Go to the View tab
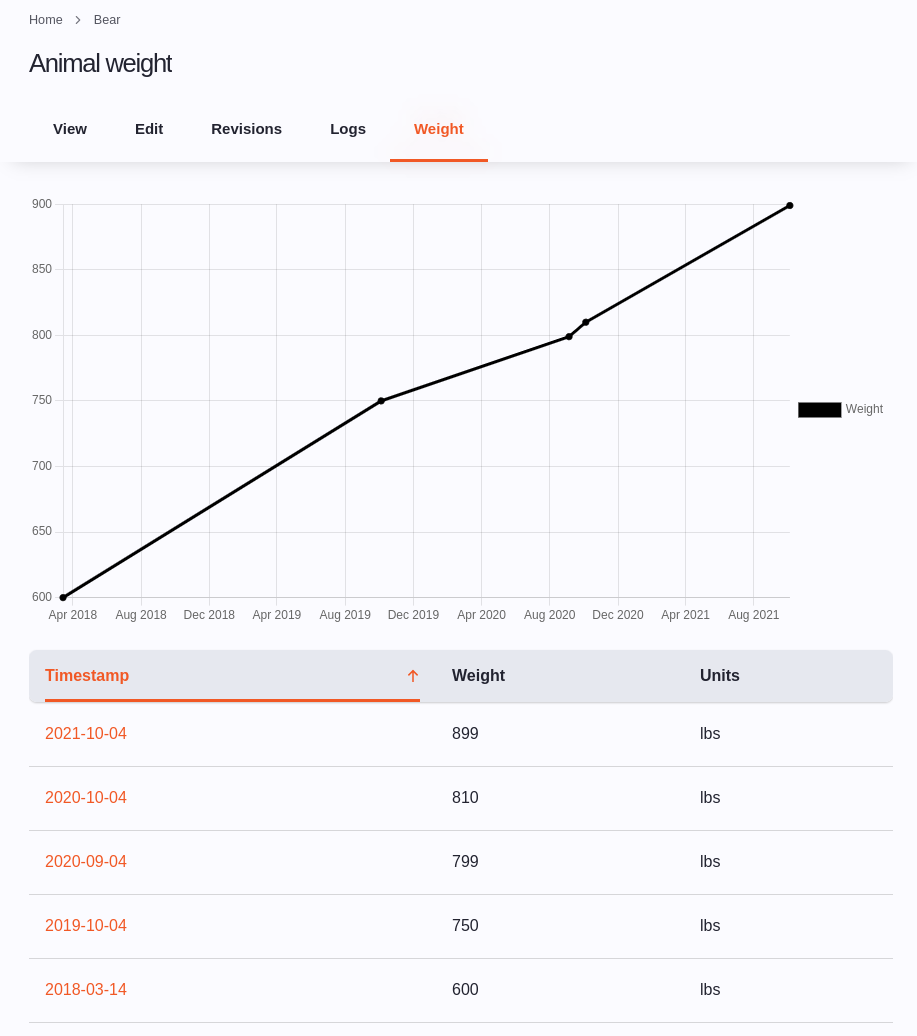 point(69,128)
